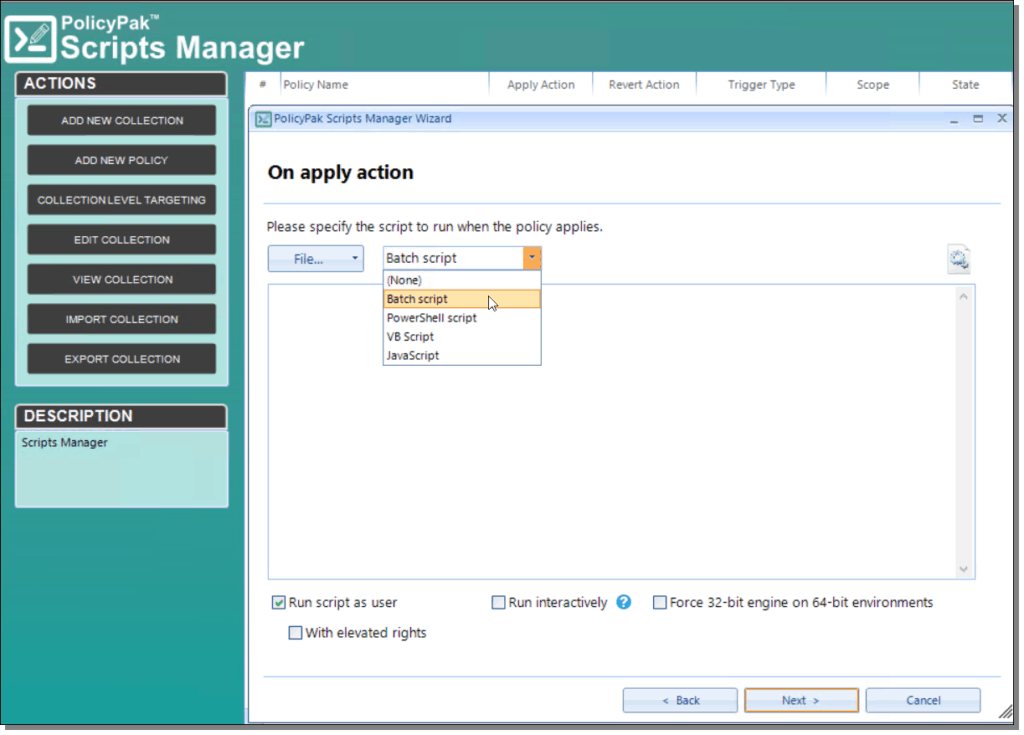This screenshot has width=1024, height=735.
Task: Click the IMPORT COLLECTION button
Action: (x=120, y=318)
